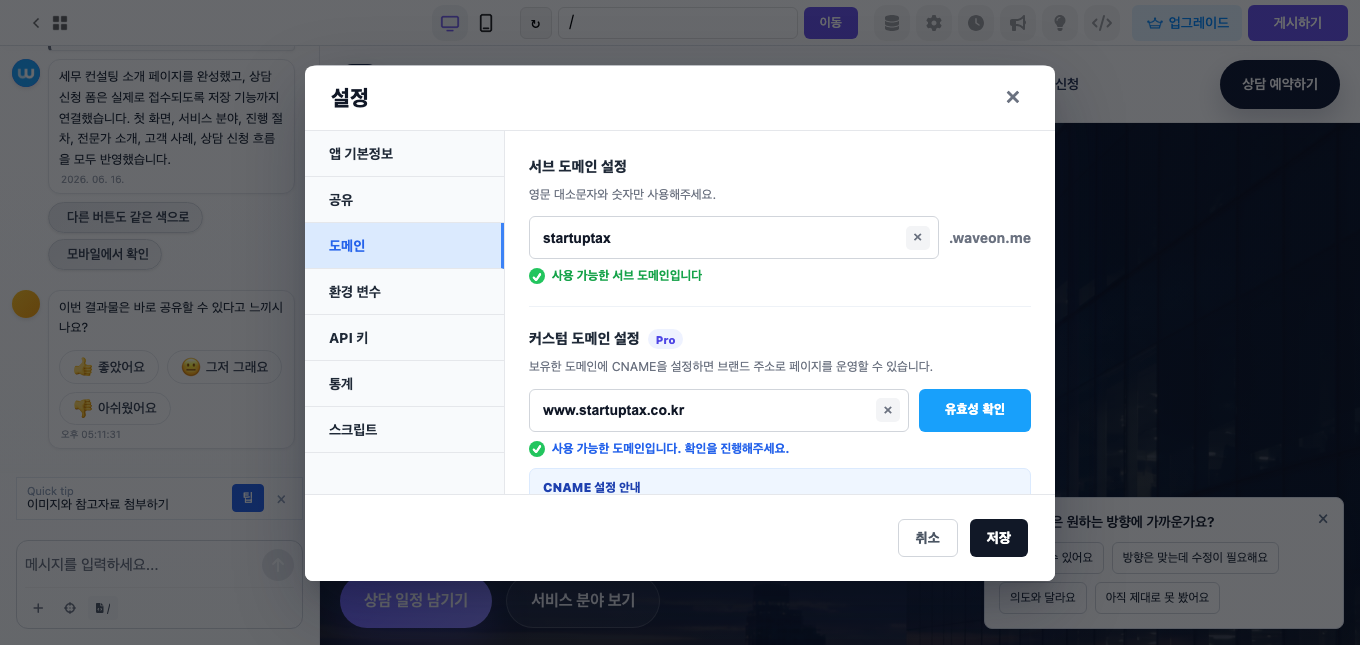Screen dimensions: 1360x645
Task: Close the feedback popup in the preview
Action: pos(1323,518)
